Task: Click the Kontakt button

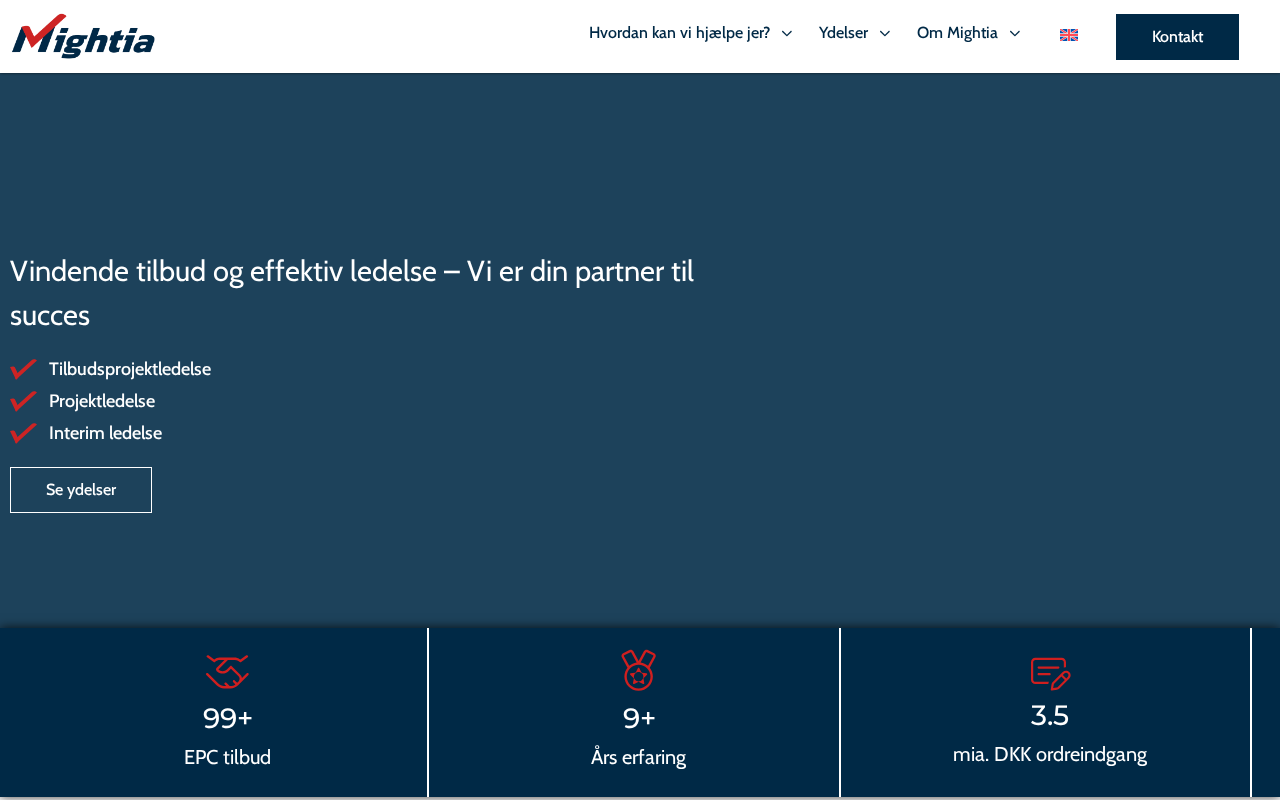Action: click(1177, 37)
